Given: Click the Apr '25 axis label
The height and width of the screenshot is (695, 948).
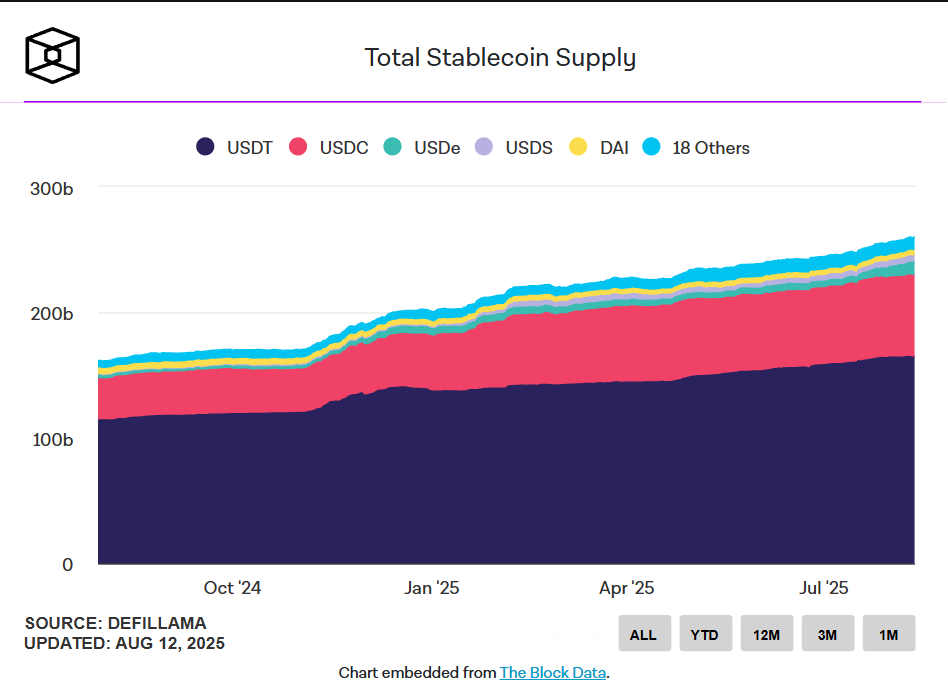Looking at the screenshot, I should pyautogui.click(x=627, y=588).
